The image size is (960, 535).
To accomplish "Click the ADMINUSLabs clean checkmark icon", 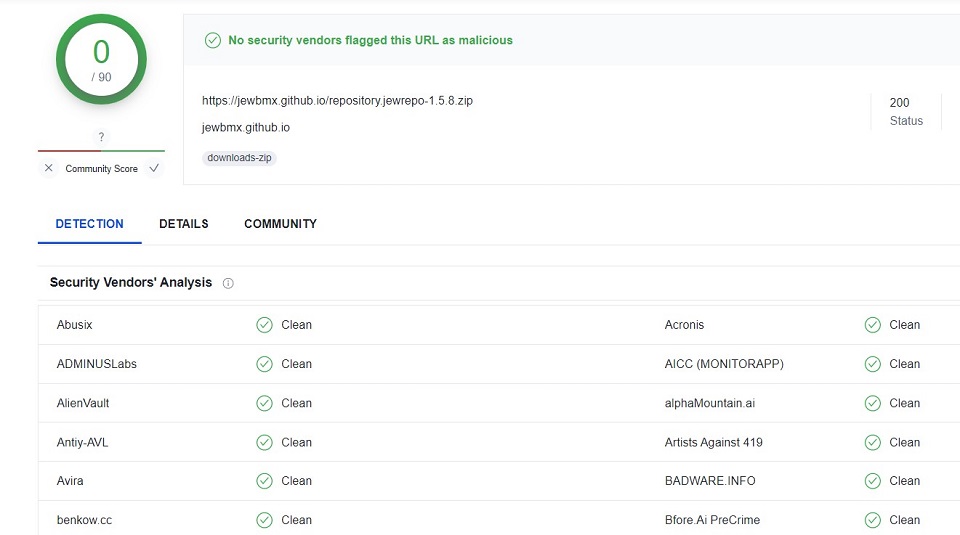I will pyautogui.click(x=264, y=364).
